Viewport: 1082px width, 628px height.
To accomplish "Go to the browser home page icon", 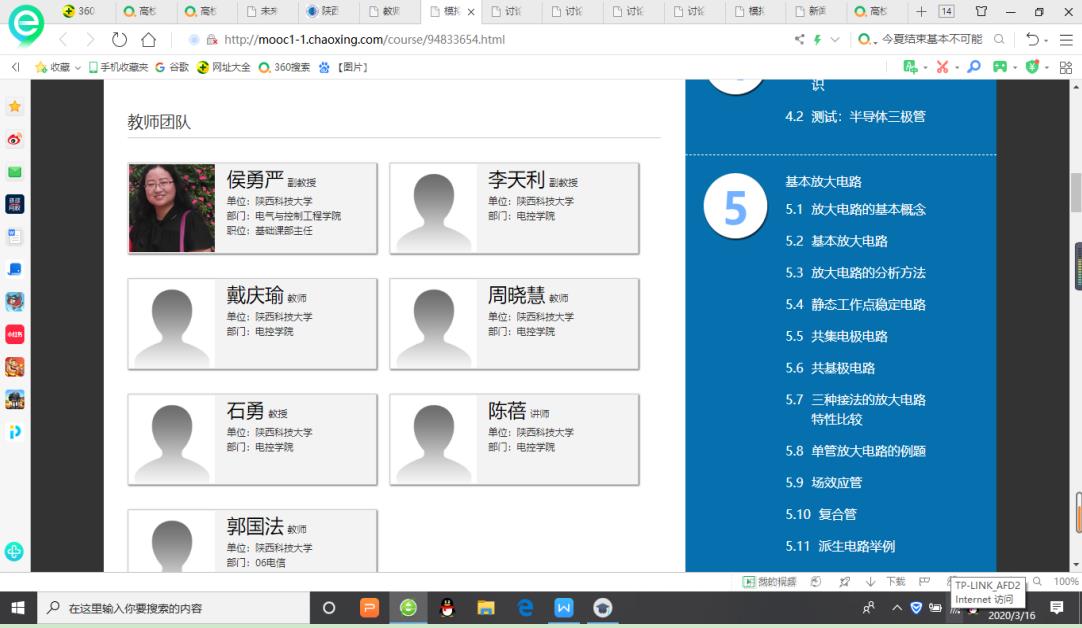I will [148, 40].
